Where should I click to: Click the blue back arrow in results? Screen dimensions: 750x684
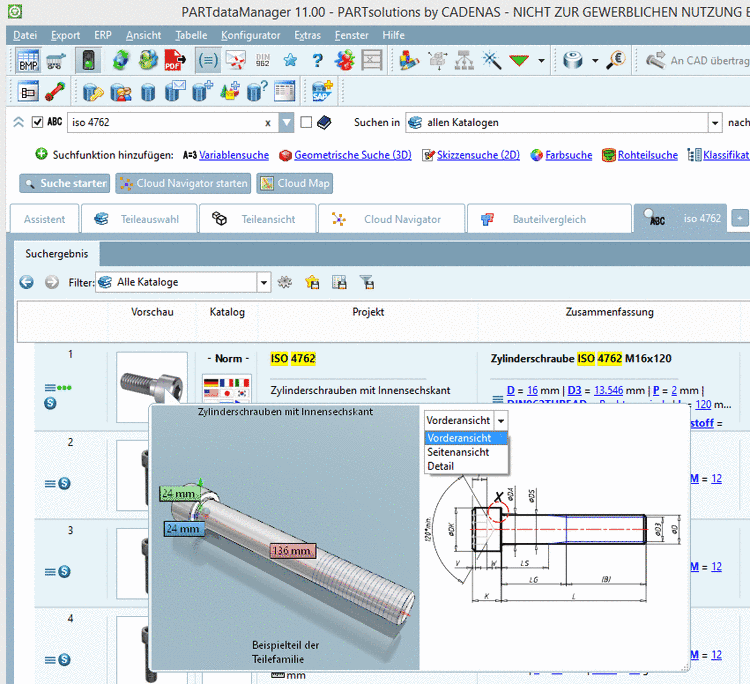(x=27, y=283)
